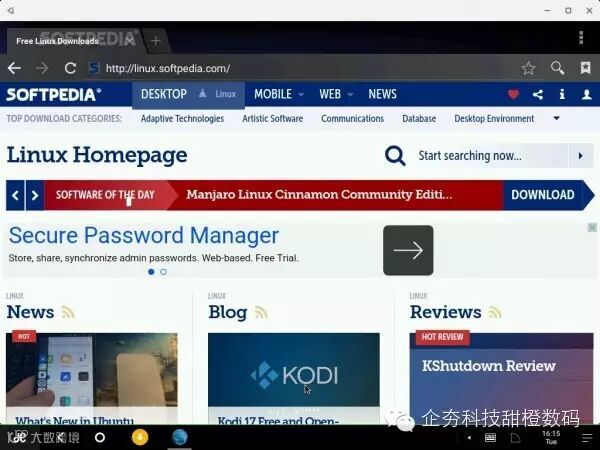Open the globe browser app in taskbar
The height and width of the screenshot is (450, 600).
click(x=179, y=437)
